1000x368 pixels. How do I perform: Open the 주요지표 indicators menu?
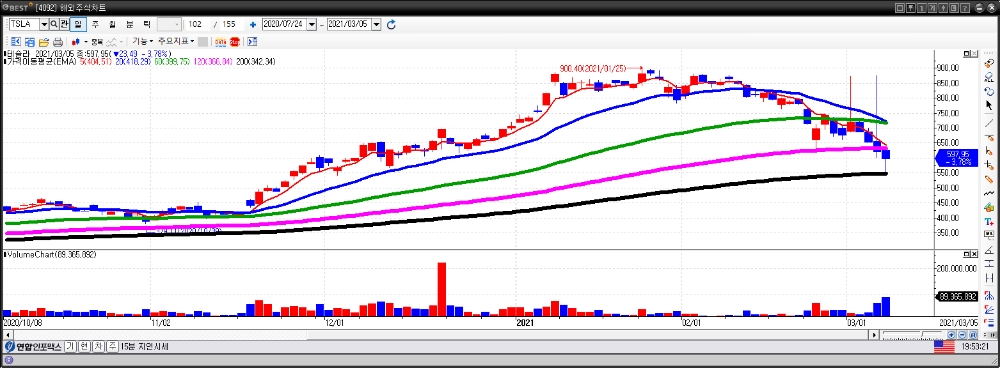[x=177, y=41]
